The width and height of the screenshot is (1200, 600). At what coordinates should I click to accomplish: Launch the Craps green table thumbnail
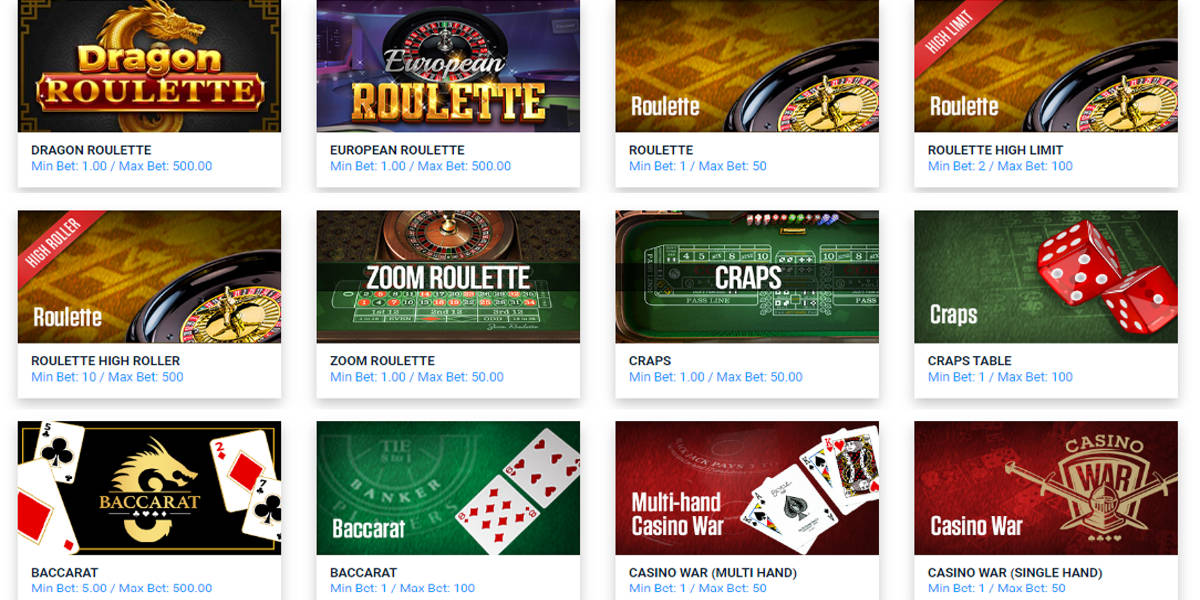pos(747,277)
